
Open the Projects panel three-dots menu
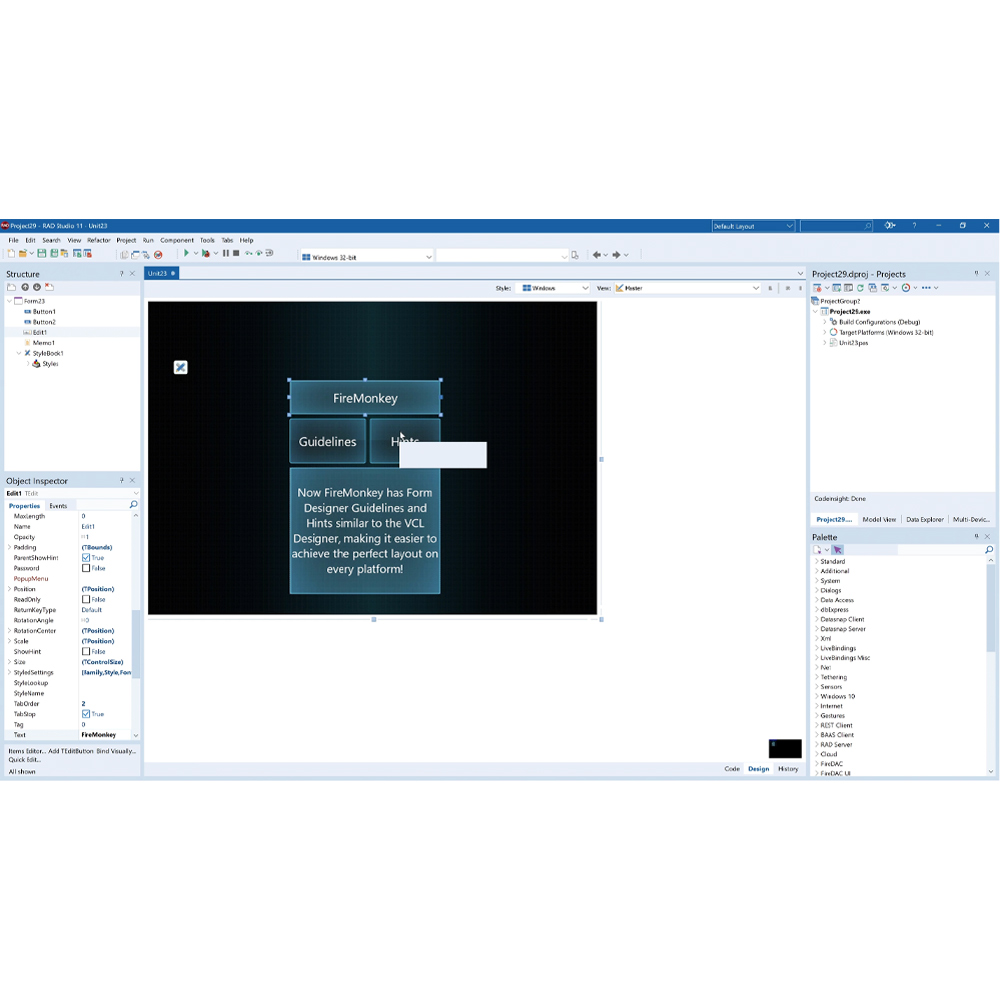pyautogui.click(x=926, y=288)
